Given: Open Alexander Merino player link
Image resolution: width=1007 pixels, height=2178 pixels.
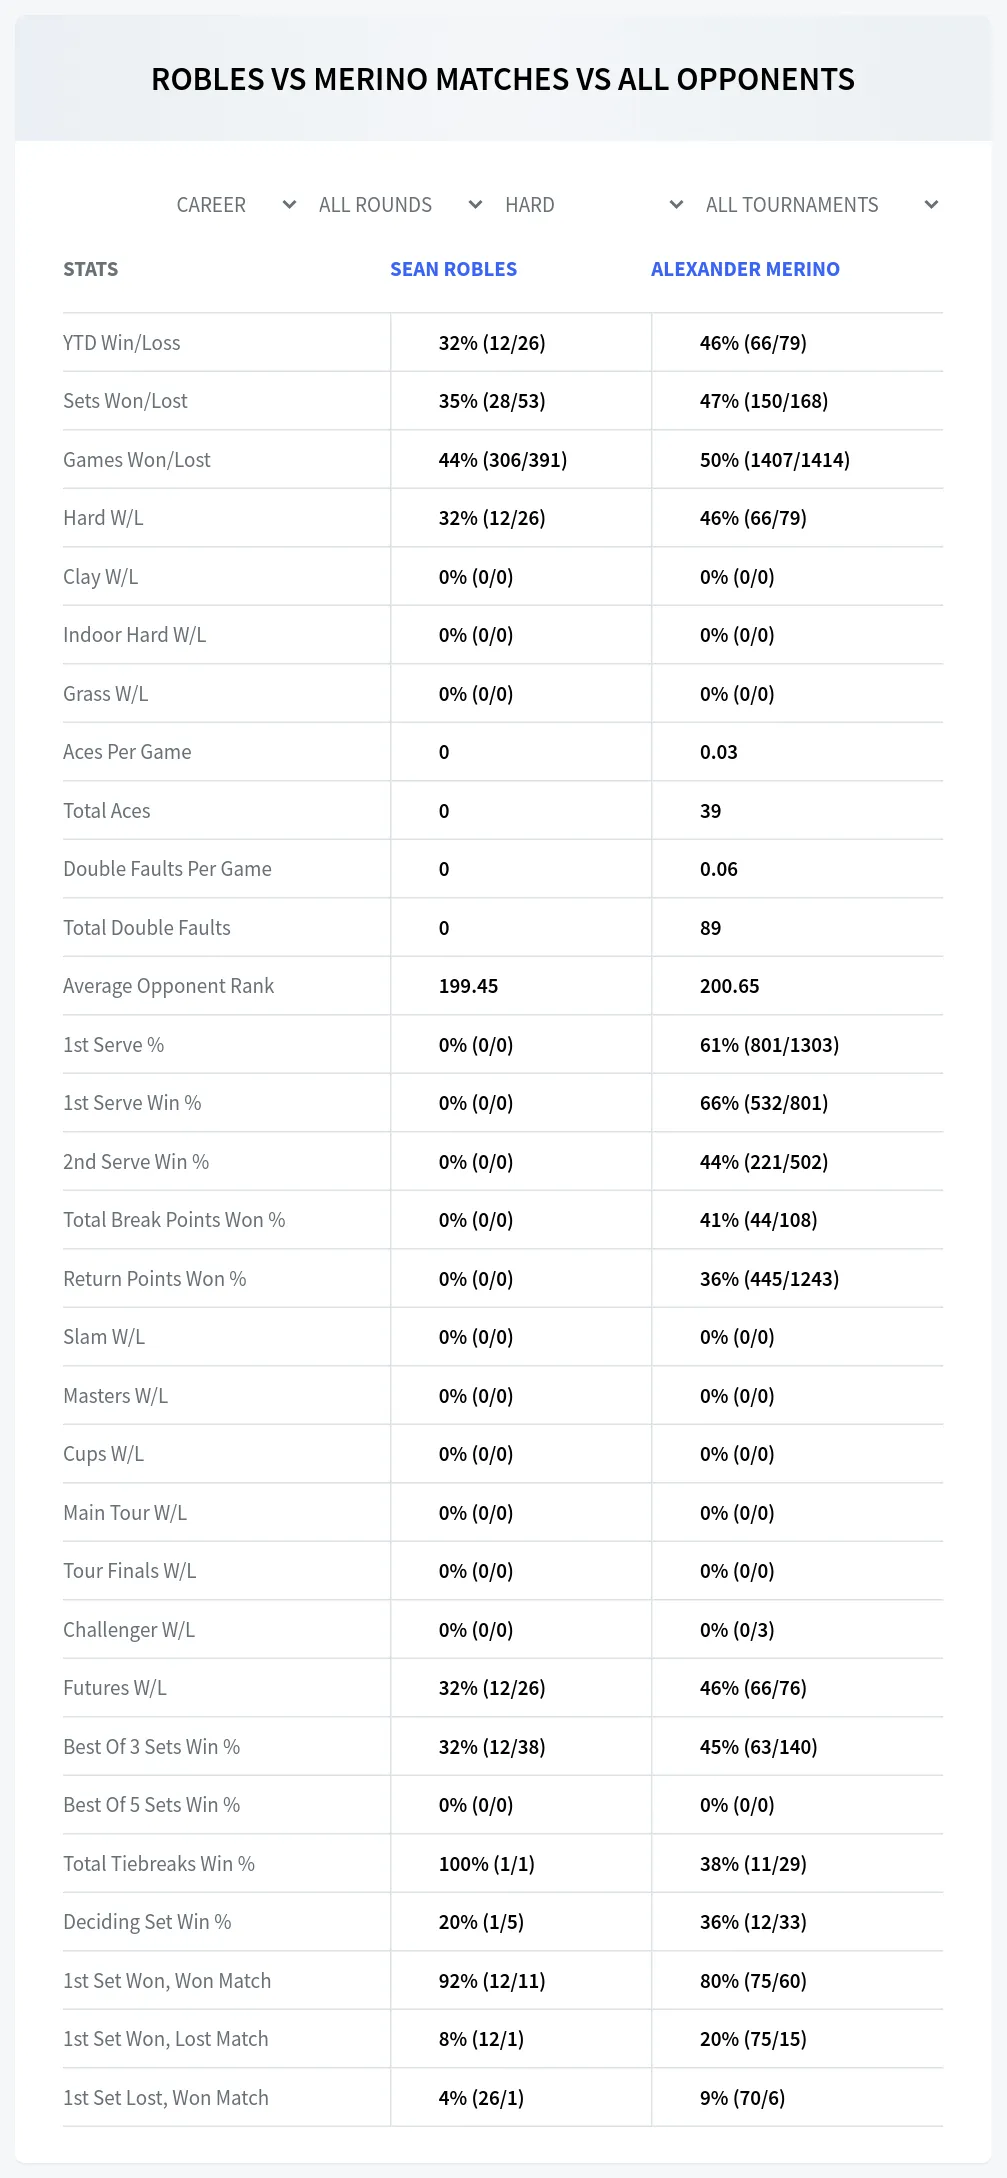Looking at the screenshot, I should click(745, 269).
